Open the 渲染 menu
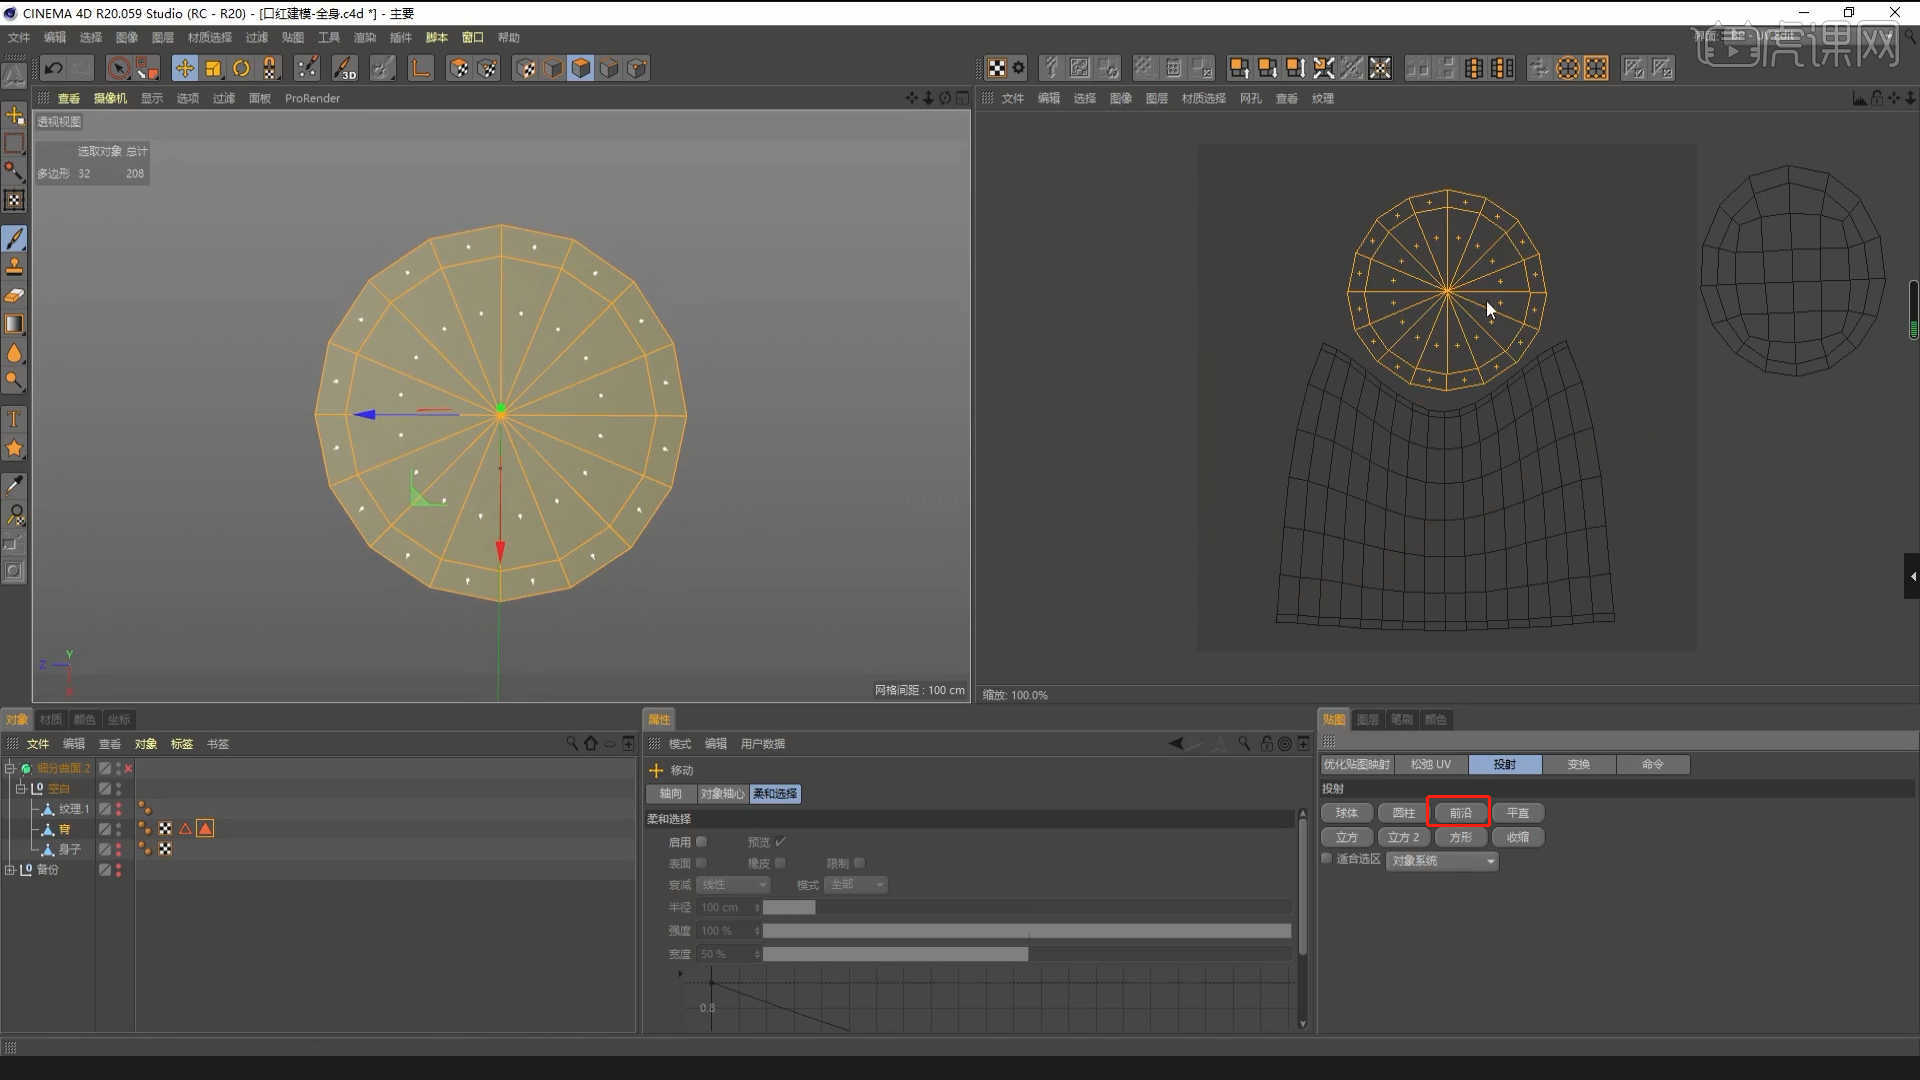Viewport: 1920px width, 1080px height. click(x=364, y=37)
